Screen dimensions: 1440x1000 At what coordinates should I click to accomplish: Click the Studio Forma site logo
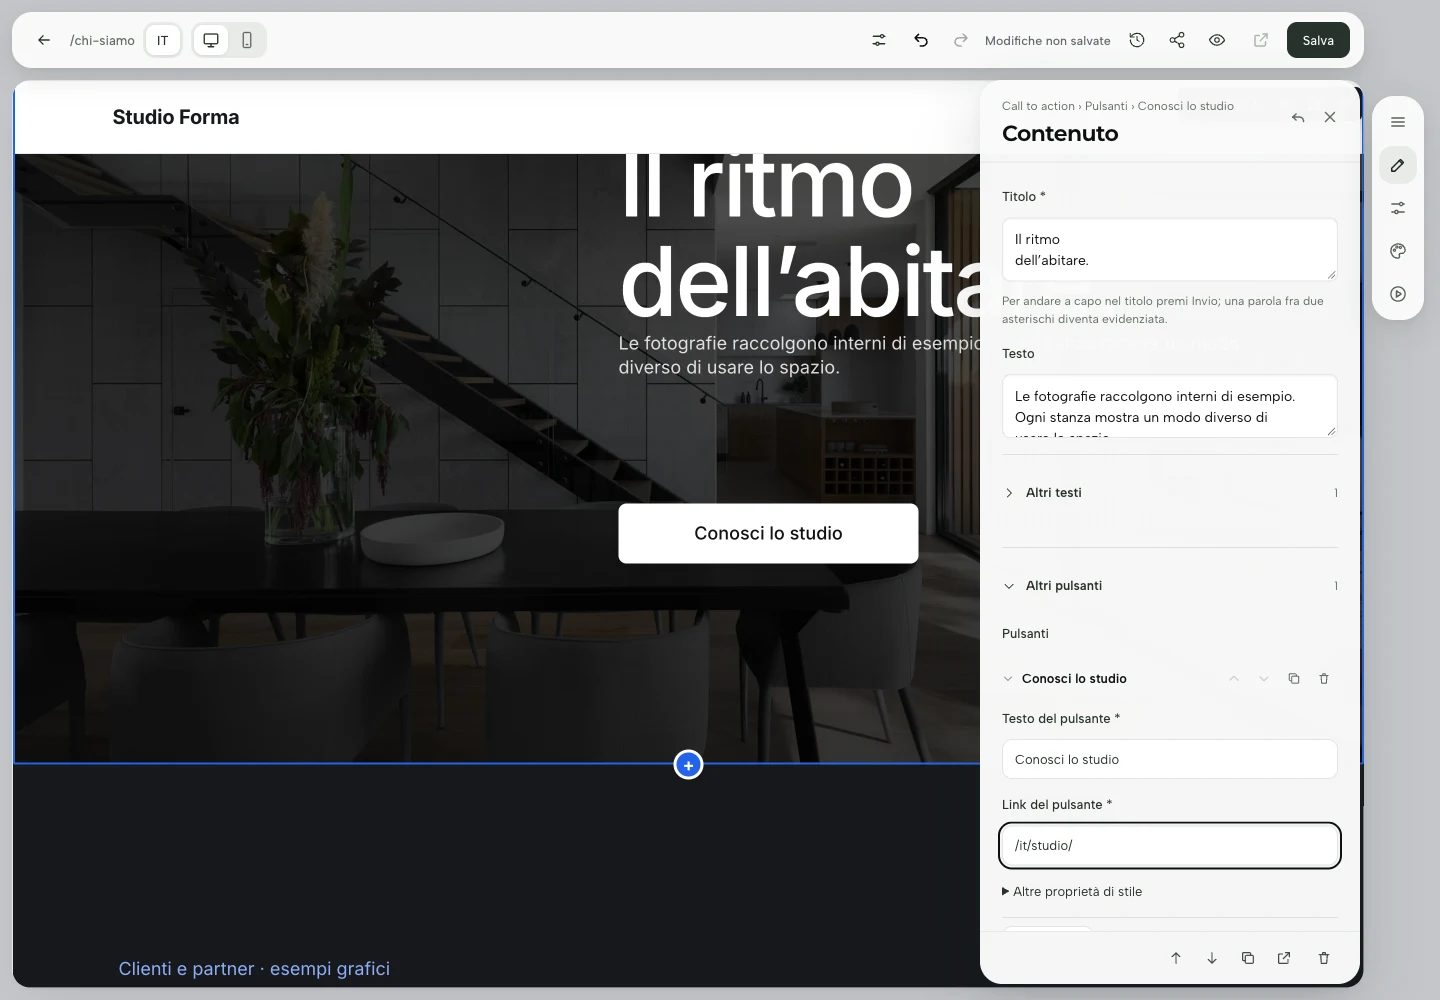tap(176, 117)
